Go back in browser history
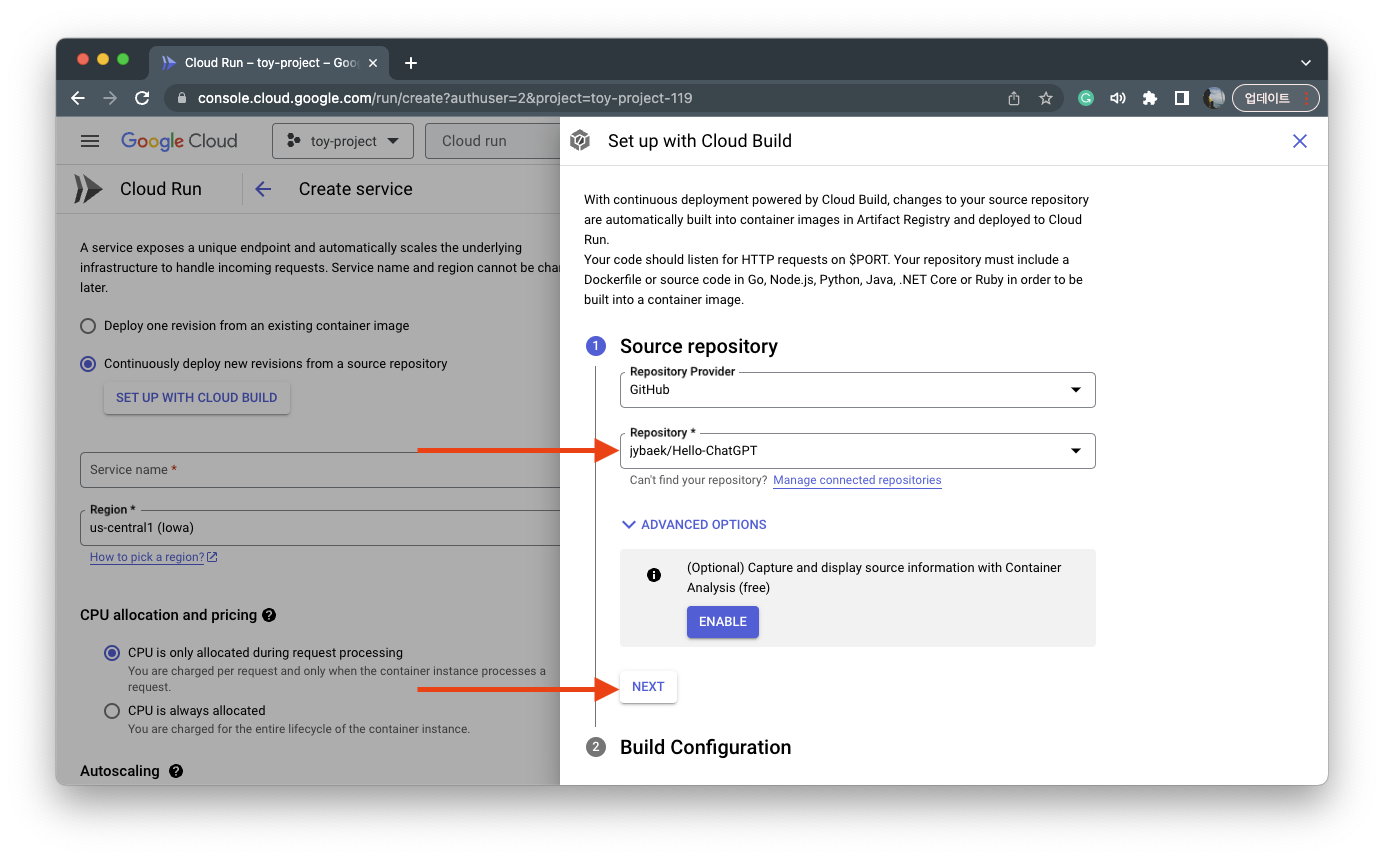Screen dimensions: 1384x859 tap(78, 98)
